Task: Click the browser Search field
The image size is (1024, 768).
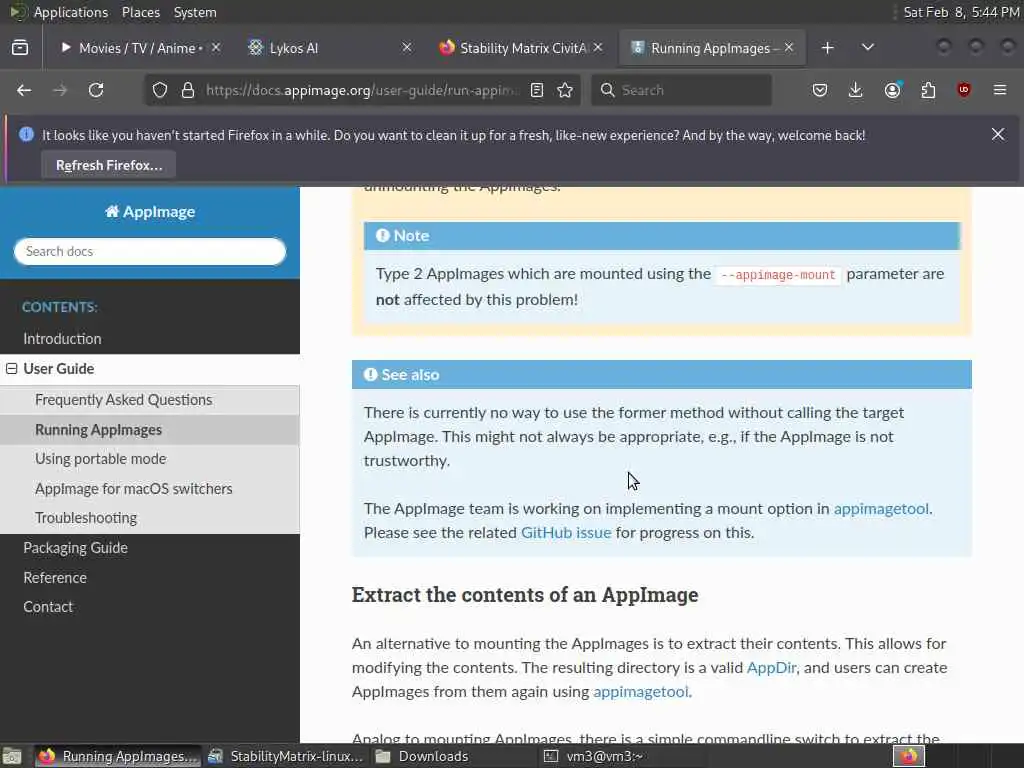Action: tap(681, 90)
